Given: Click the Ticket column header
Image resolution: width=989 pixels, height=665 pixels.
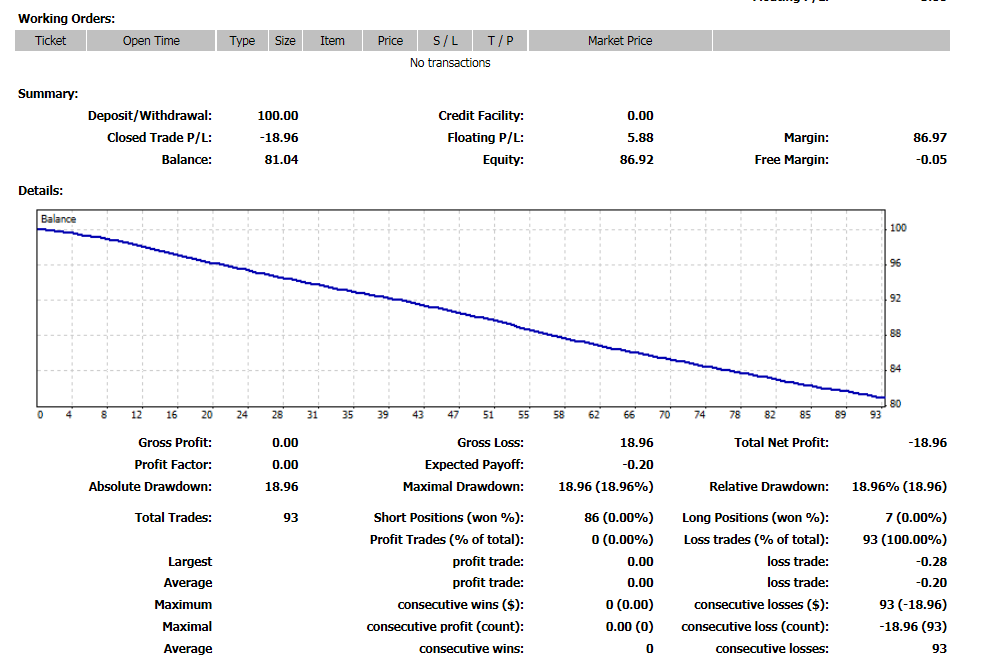Looking at the screenshot, I should [x=51, y=41].
